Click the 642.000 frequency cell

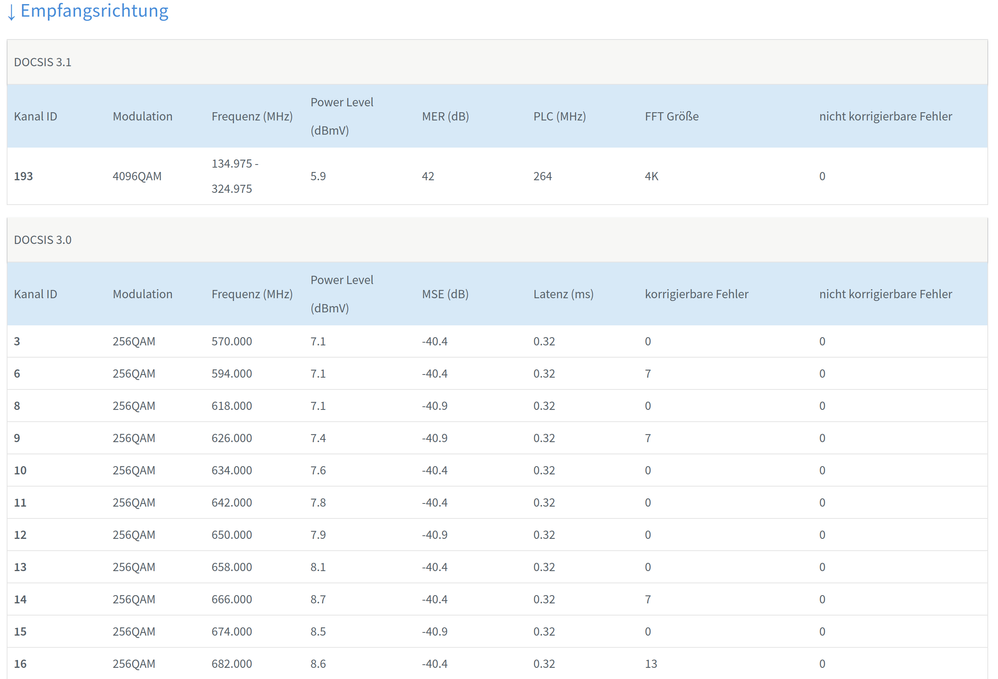pos(232,503)
